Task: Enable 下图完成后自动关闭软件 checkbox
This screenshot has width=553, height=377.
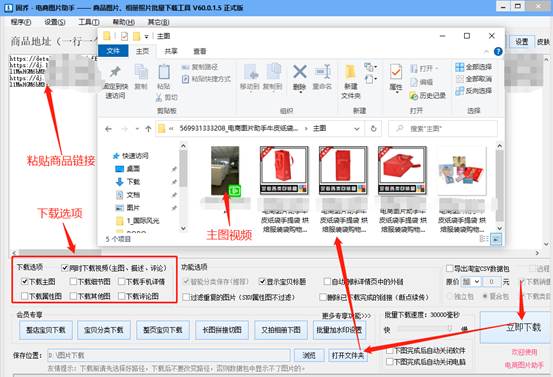Action: click(x=389, y=351)
